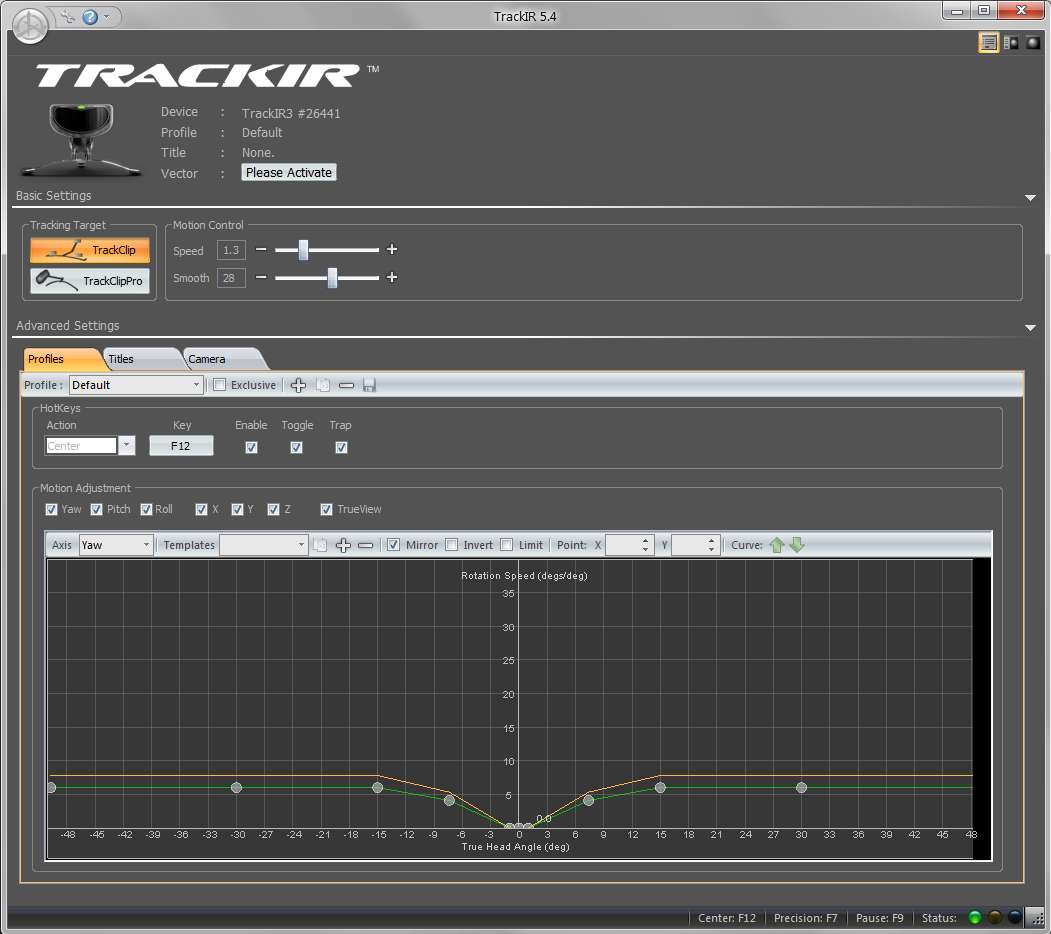Screen dimensions: 1051x934
Task: Toggle the hotkey Toggle checkbox
Action: pyautogui.click(x=296, y=447)
